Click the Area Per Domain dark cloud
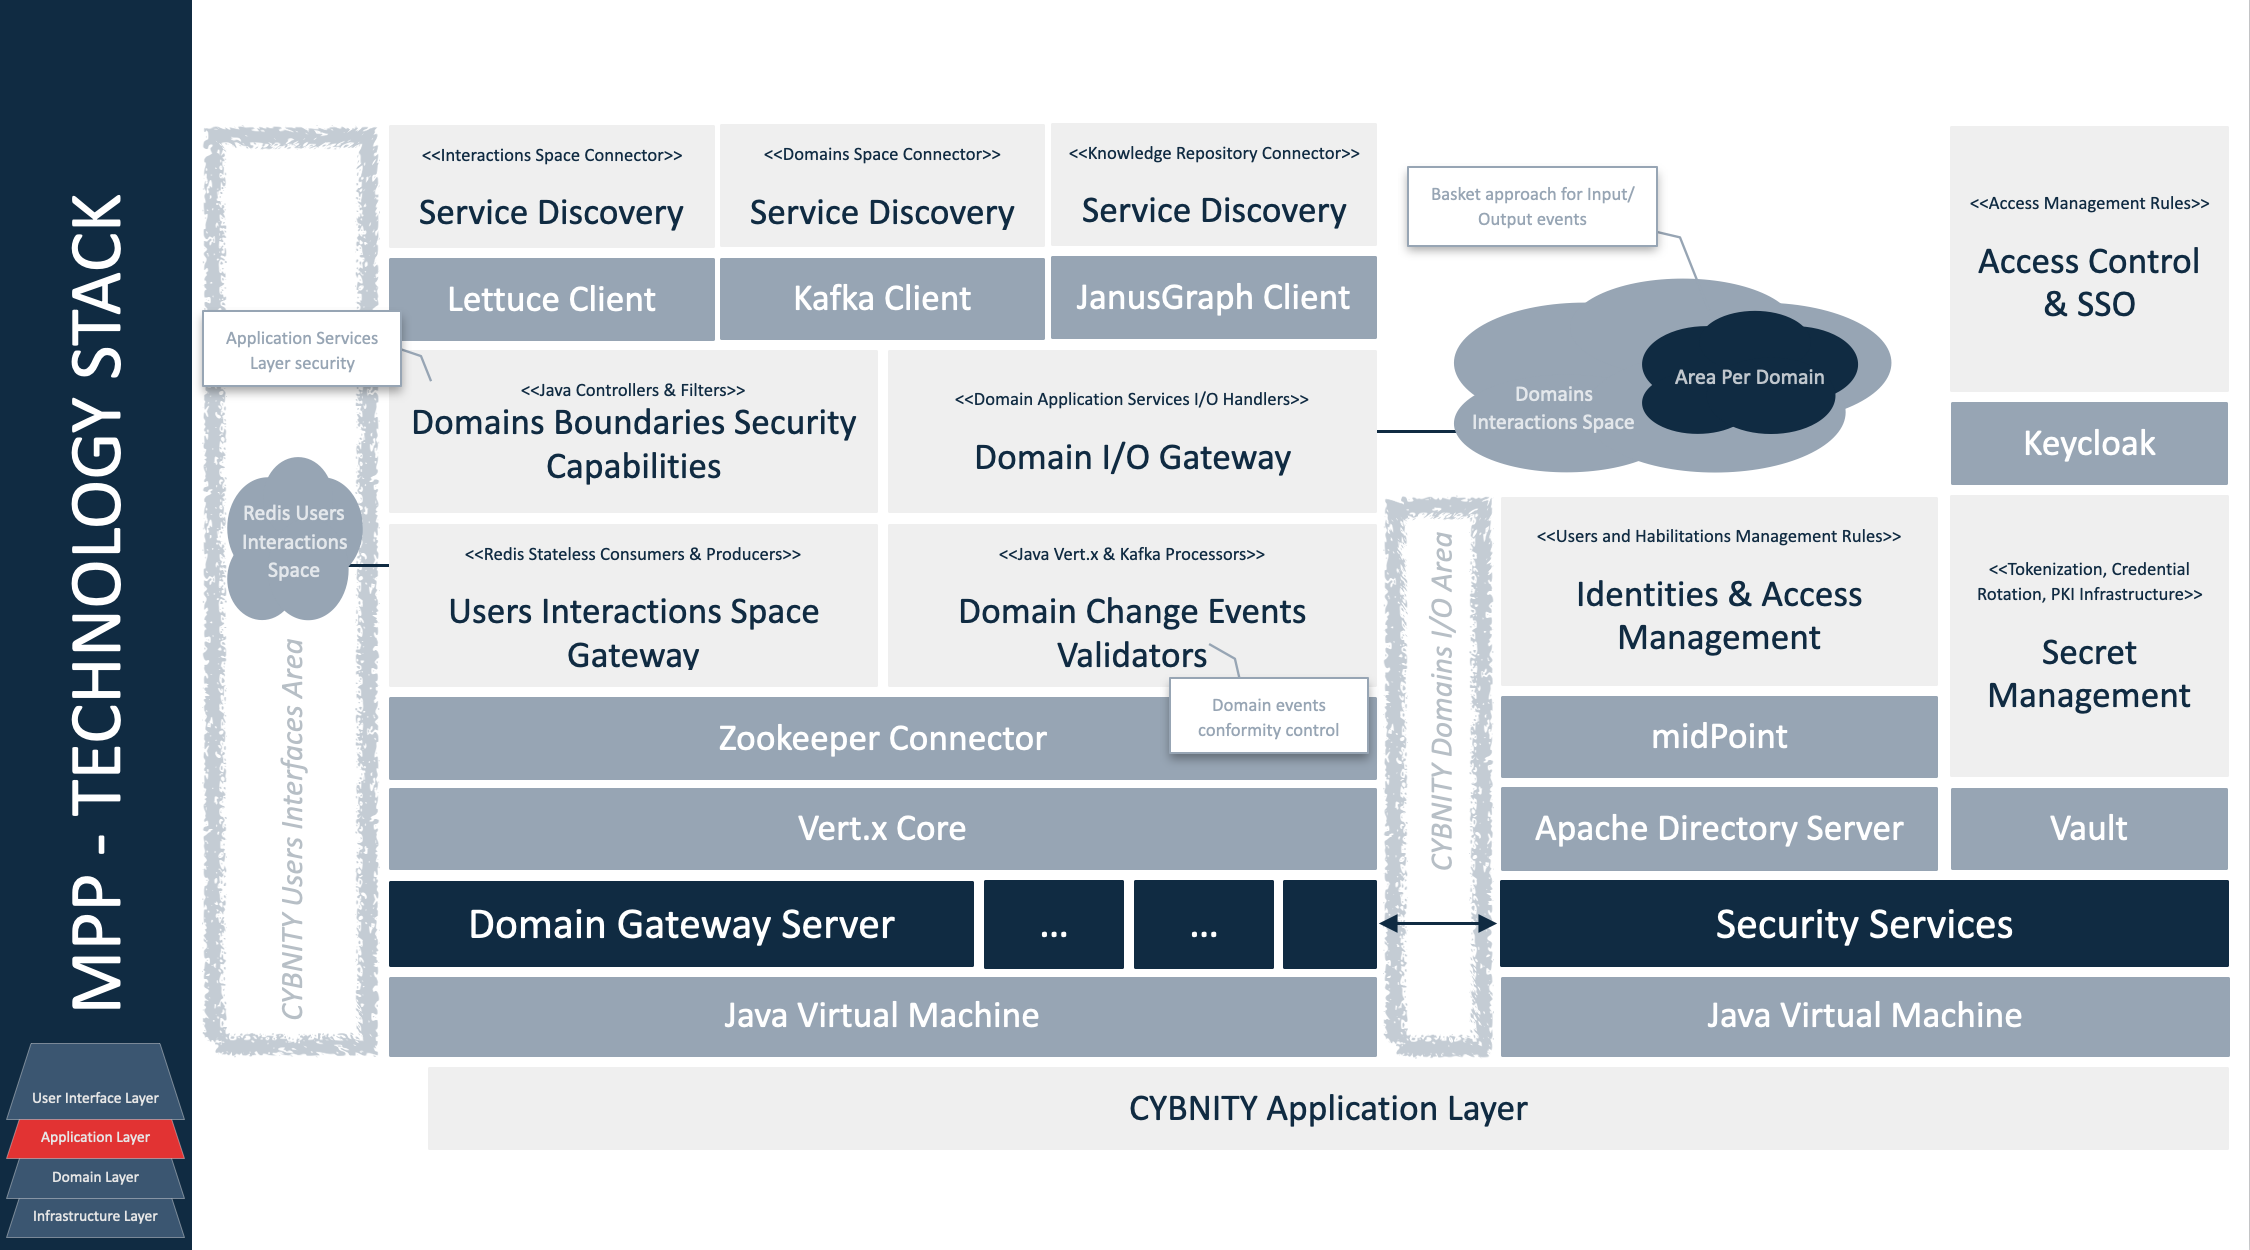The width and height of the screenshot is (2250, 1250). [1748, 377]
